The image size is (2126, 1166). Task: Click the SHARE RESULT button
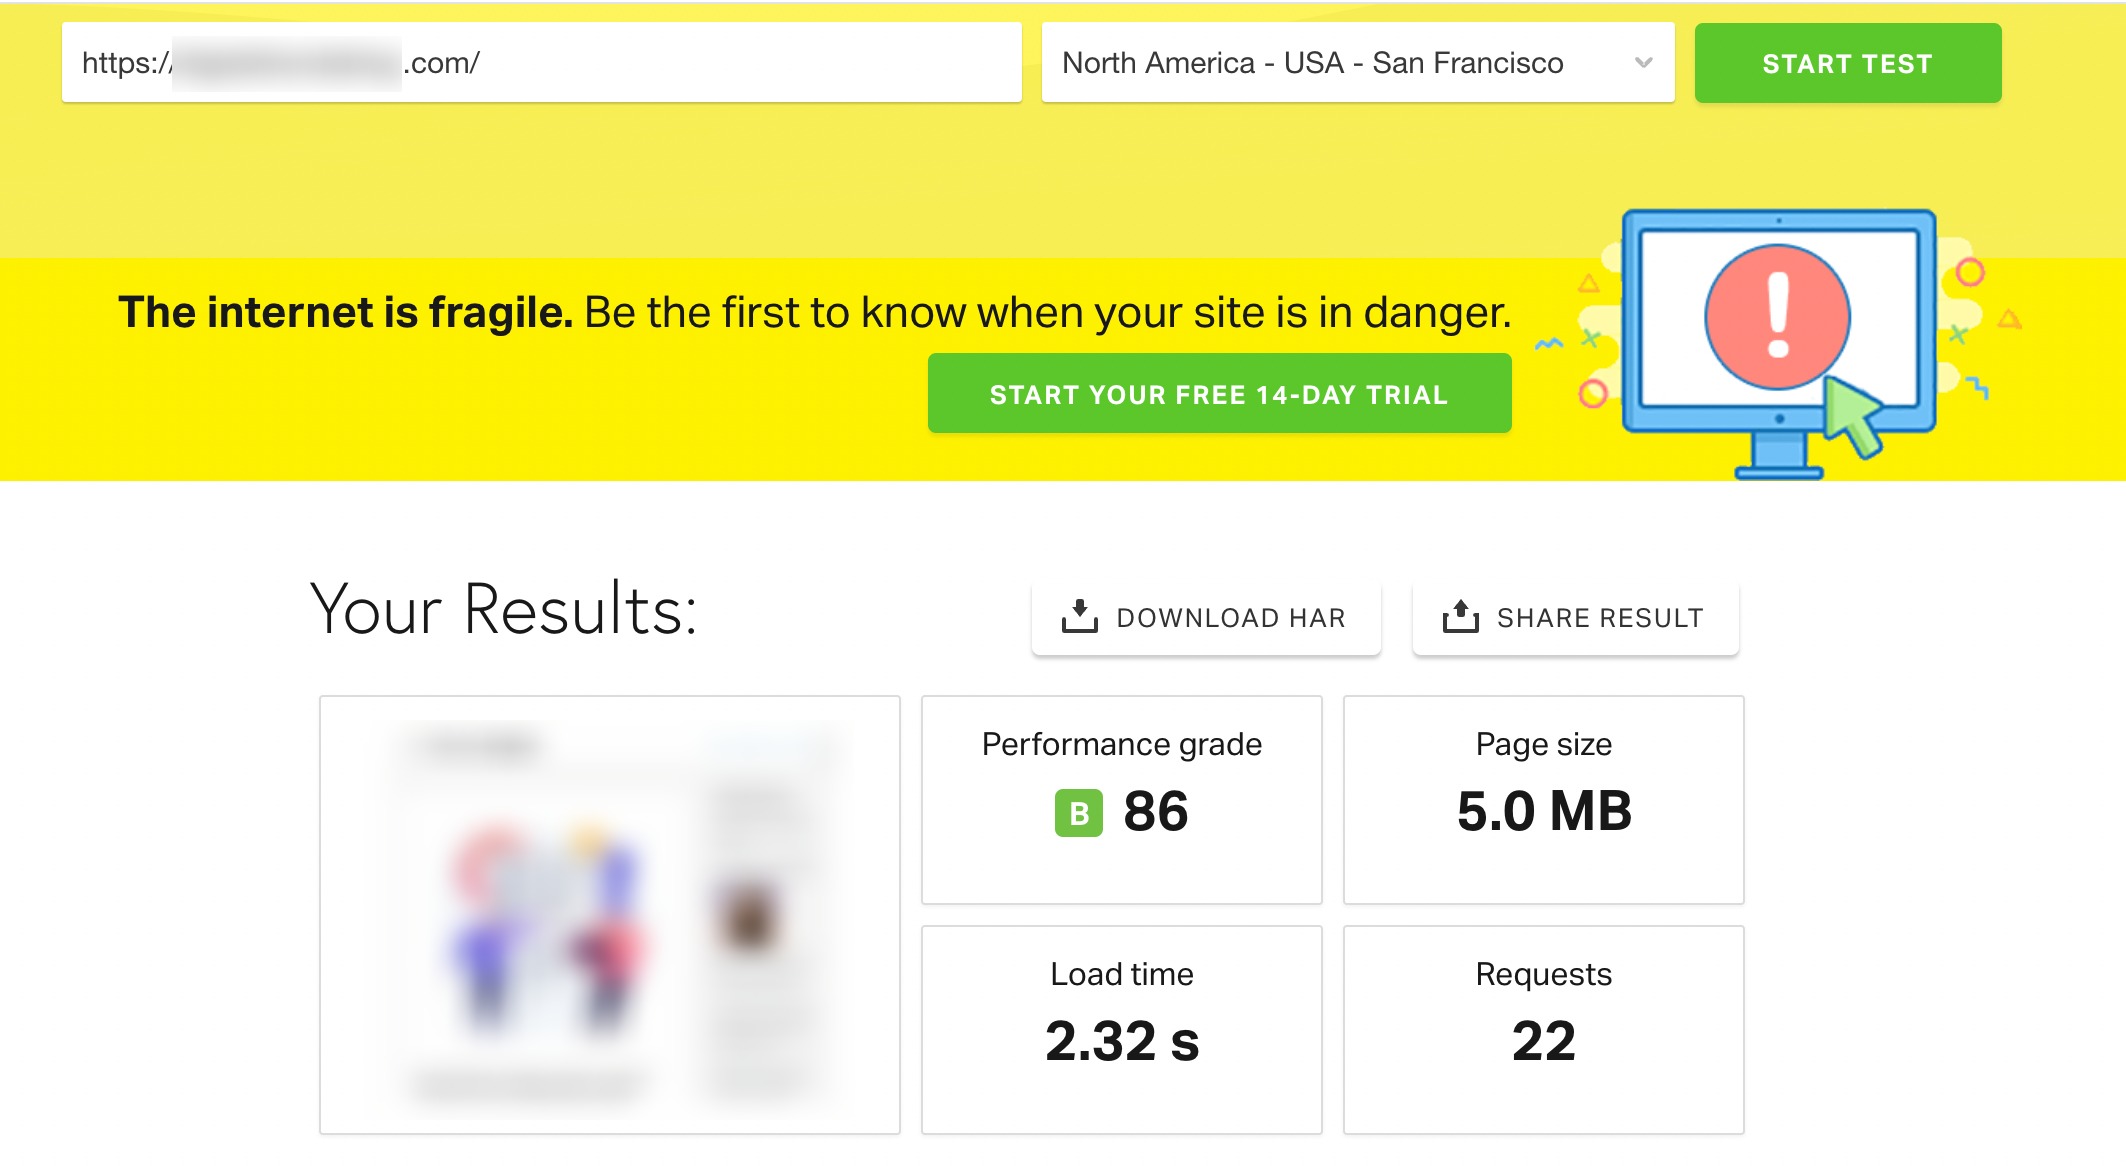[1575, 616]
